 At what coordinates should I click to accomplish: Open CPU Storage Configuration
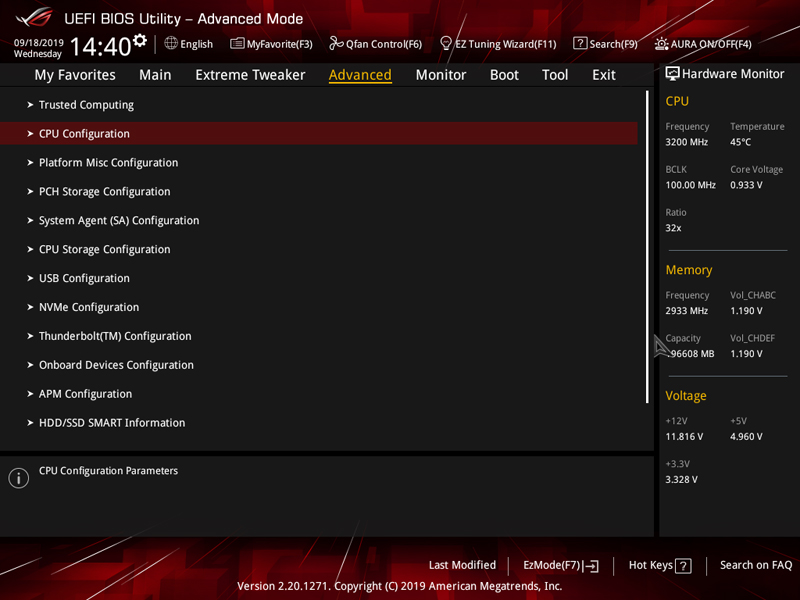click(x=105, y=249)
